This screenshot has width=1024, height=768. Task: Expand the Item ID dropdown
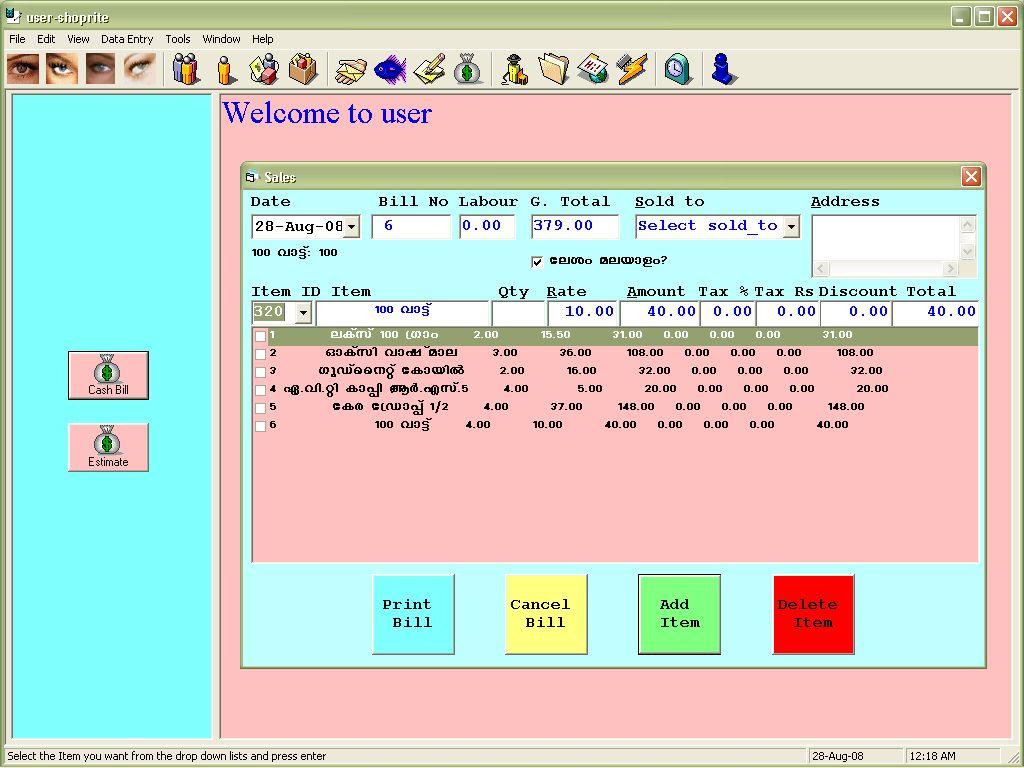301,313
